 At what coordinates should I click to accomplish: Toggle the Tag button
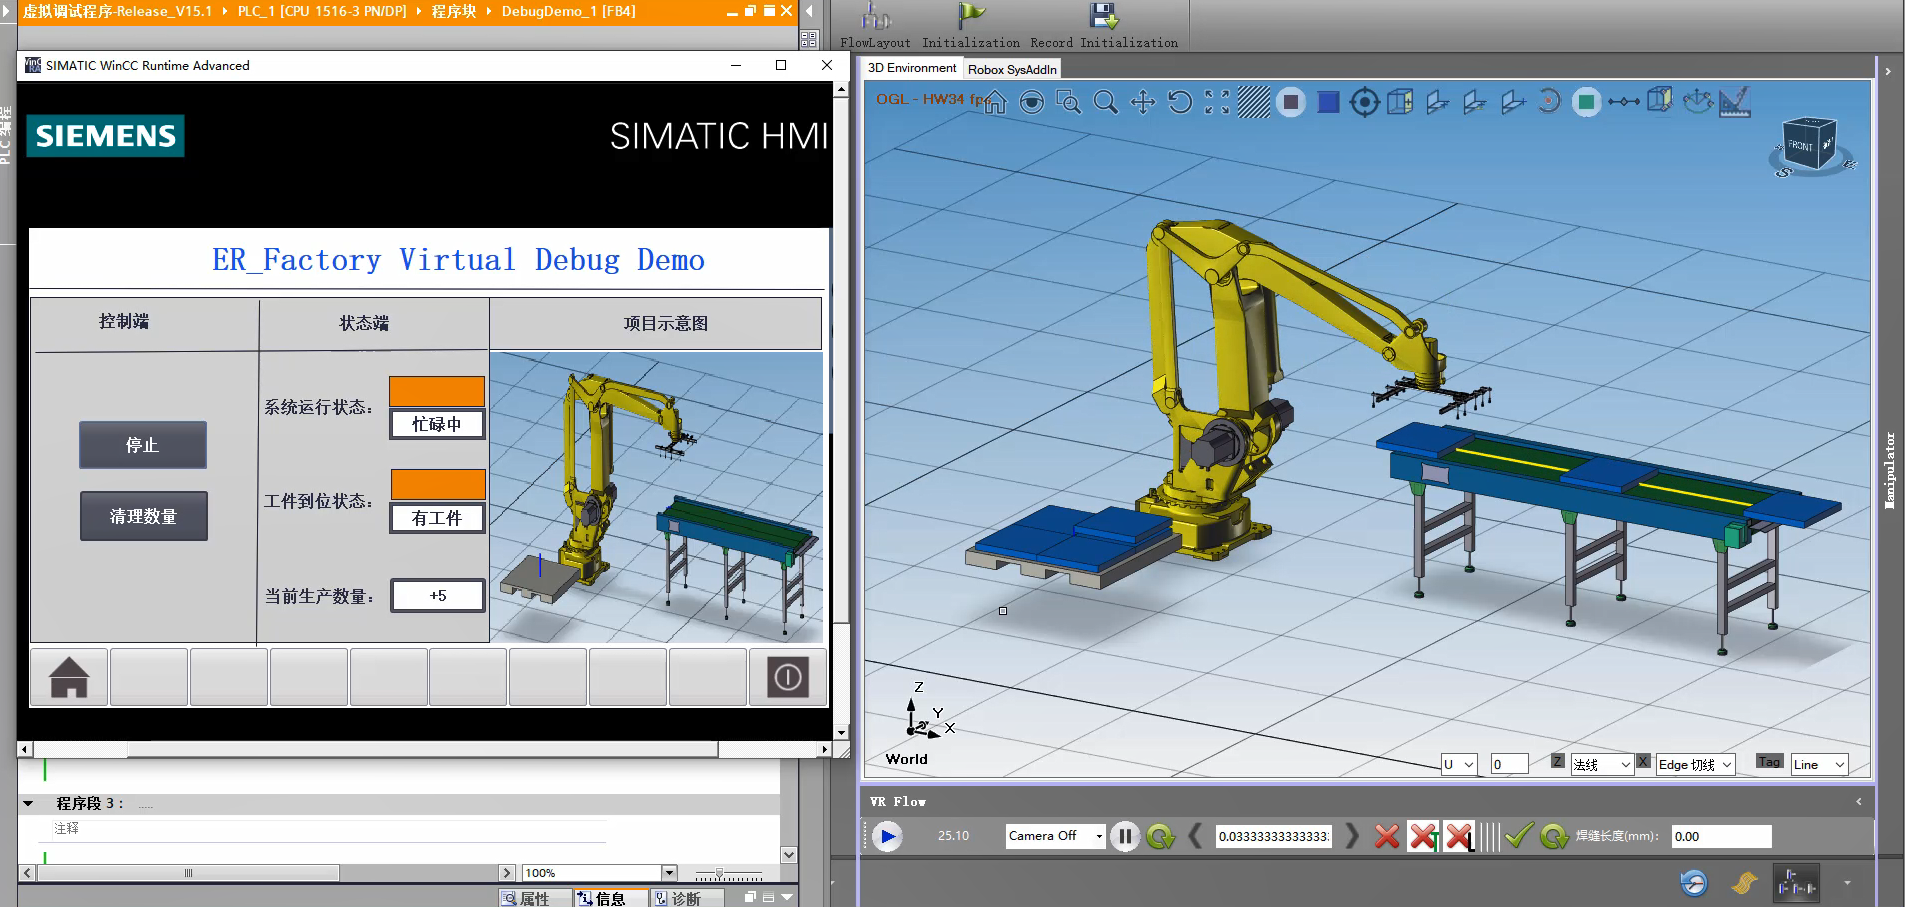[x=1769, y=762]
